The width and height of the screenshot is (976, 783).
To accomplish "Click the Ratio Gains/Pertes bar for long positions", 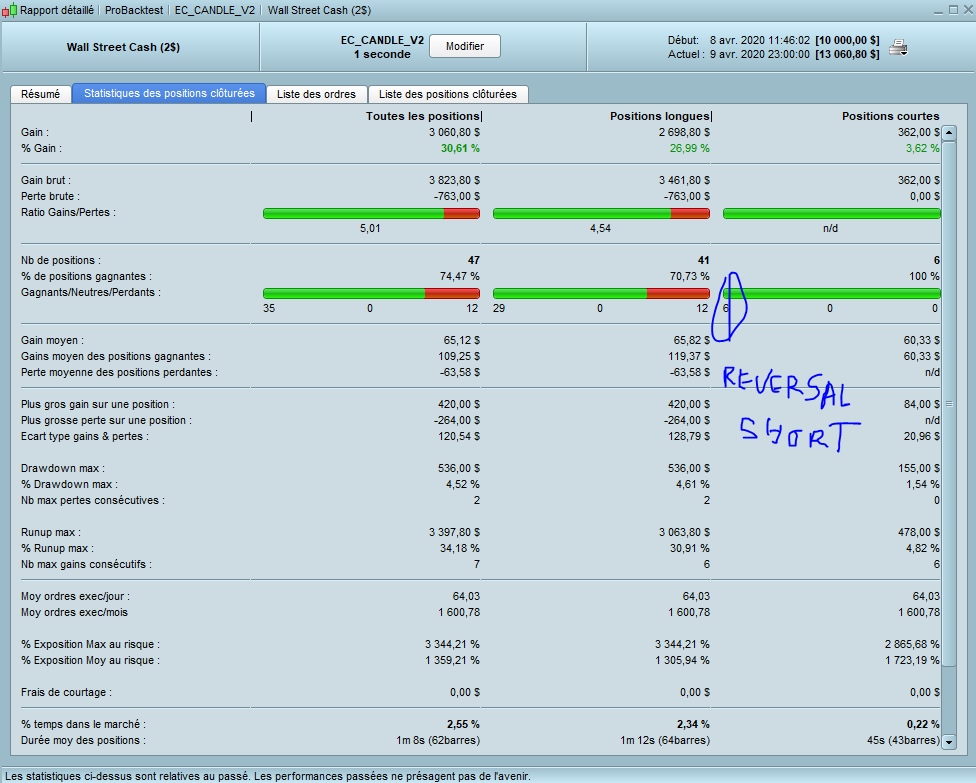I will (x=601, y=213).
